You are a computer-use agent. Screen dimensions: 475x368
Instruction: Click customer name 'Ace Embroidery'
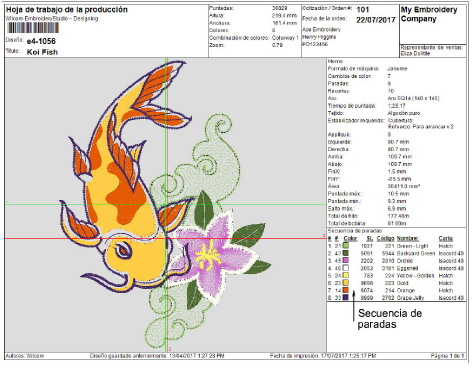click(x=322, y=30)
